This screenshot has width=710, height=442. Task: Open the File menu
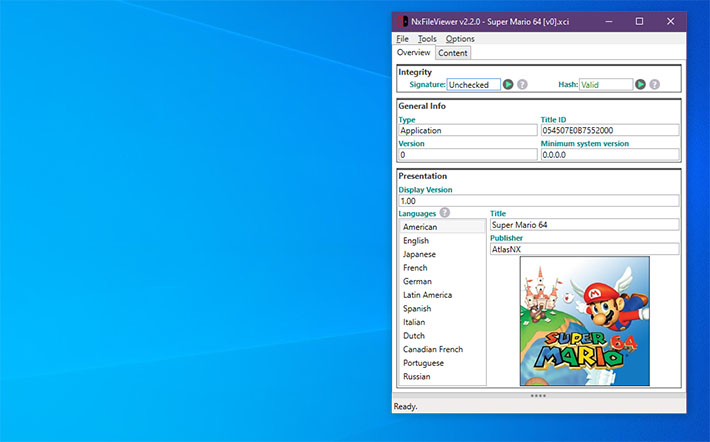click(403, 39)
